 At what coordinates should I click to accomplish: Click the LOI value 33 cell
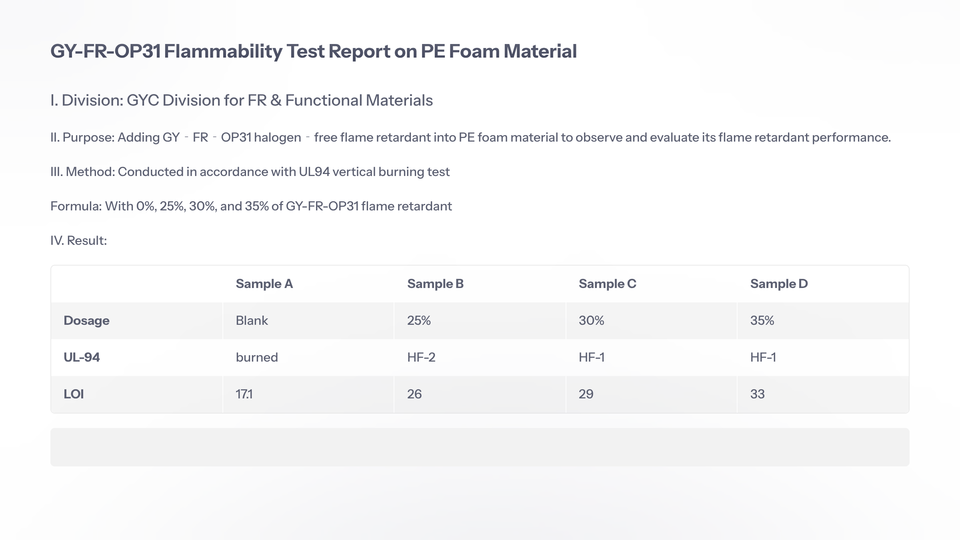pos(757,394)
